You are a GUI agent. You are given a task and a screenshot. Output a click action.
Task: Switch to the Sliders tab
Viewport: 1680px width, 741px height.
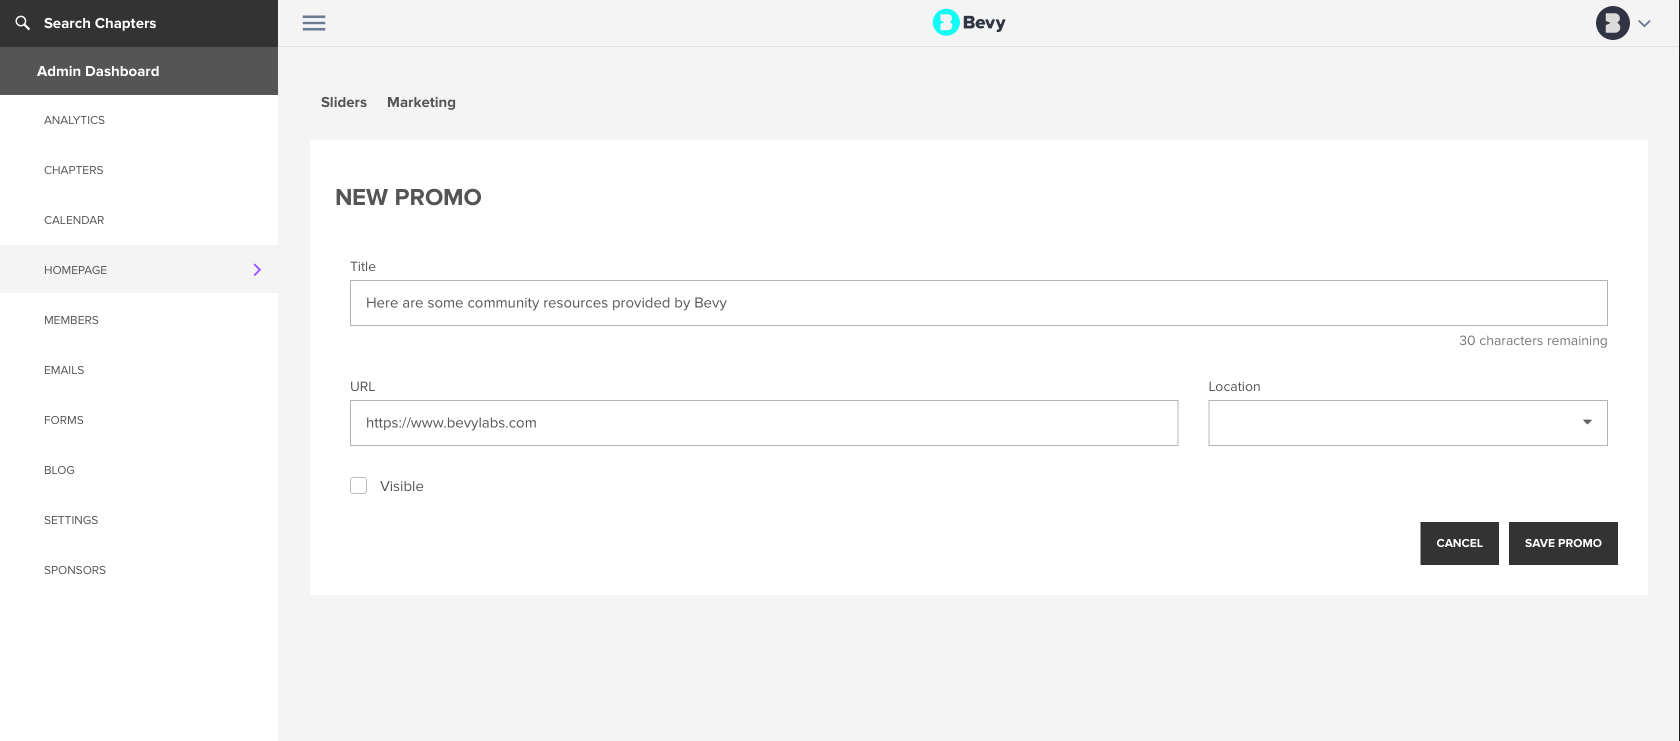[344, 102]
